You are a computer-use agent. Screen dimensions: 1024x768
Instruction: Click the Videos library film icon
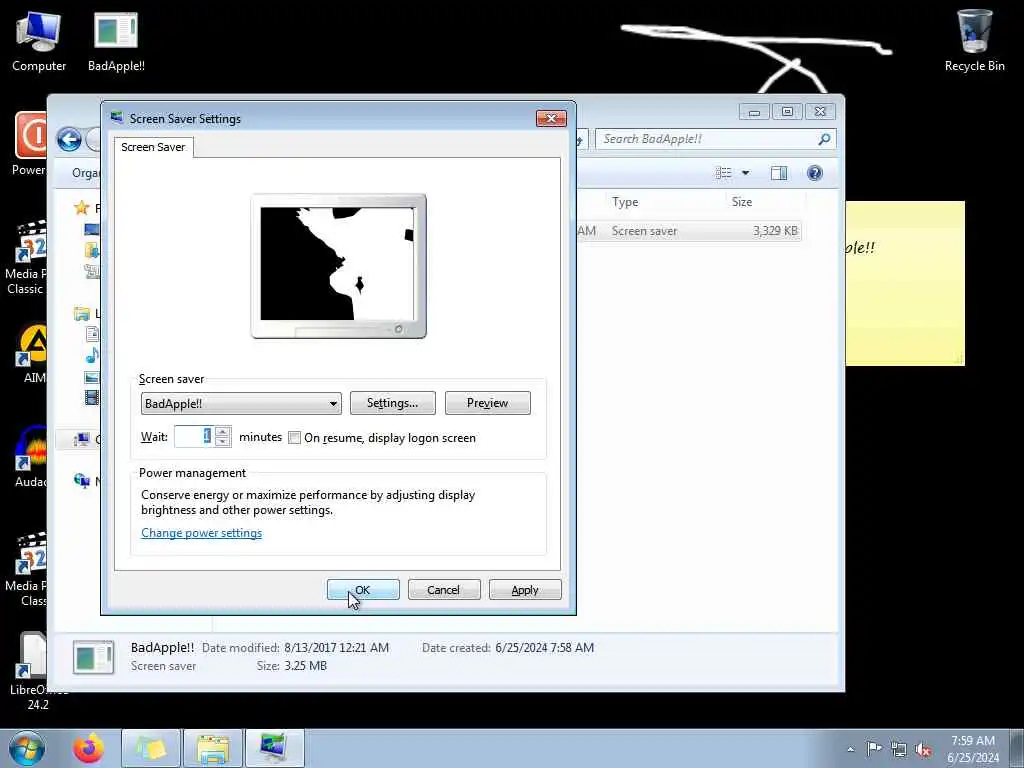tap(92, 397)
